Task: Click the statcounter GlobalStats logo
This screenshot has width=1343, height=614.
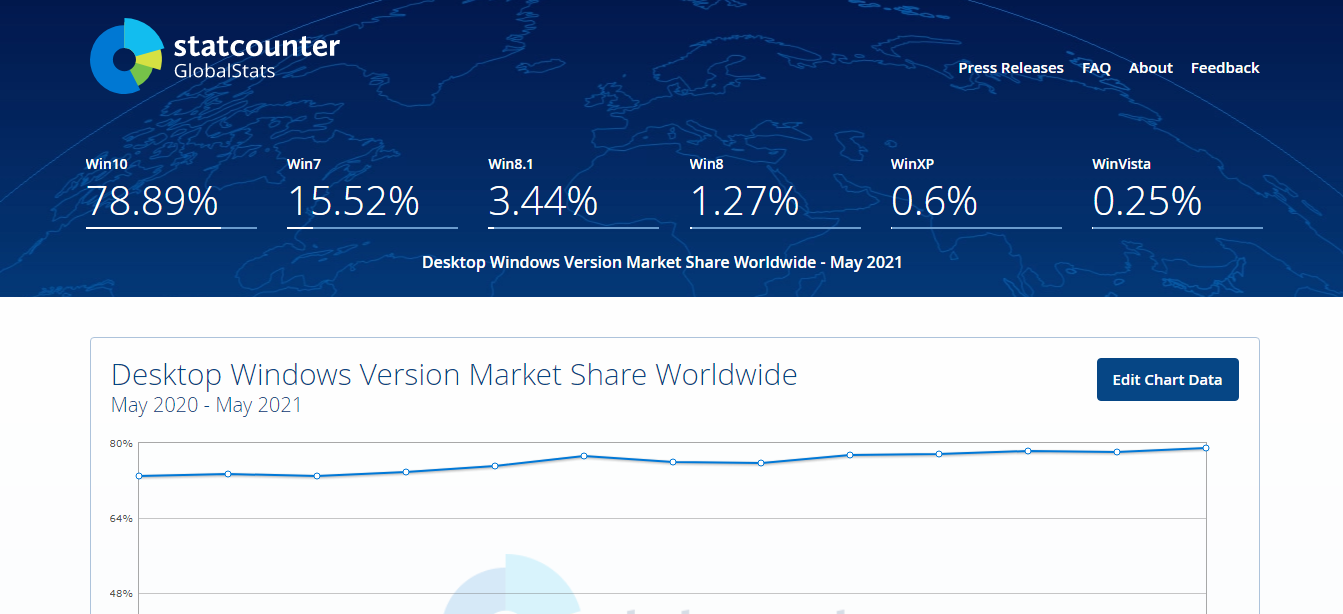Action: (x=215, y=57)
